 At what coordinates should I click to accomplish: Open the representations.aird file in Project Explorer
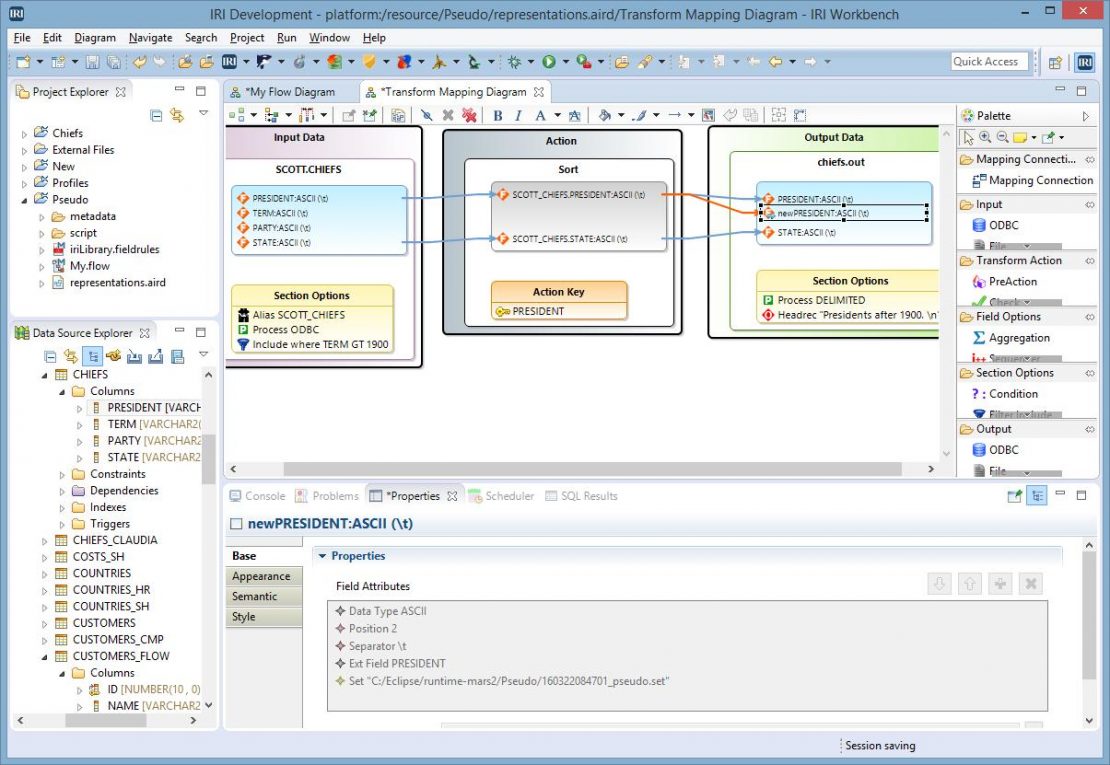tap(109, 282)
